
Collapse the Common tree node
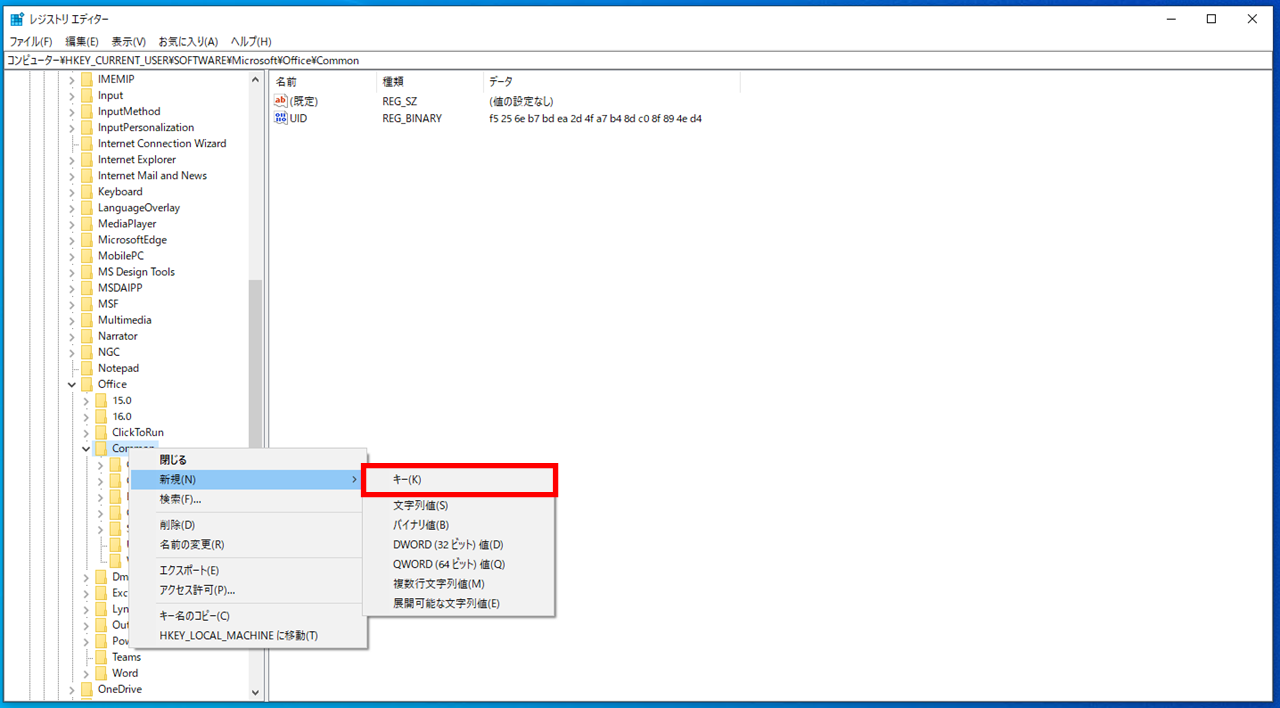[x=86, y=449]
